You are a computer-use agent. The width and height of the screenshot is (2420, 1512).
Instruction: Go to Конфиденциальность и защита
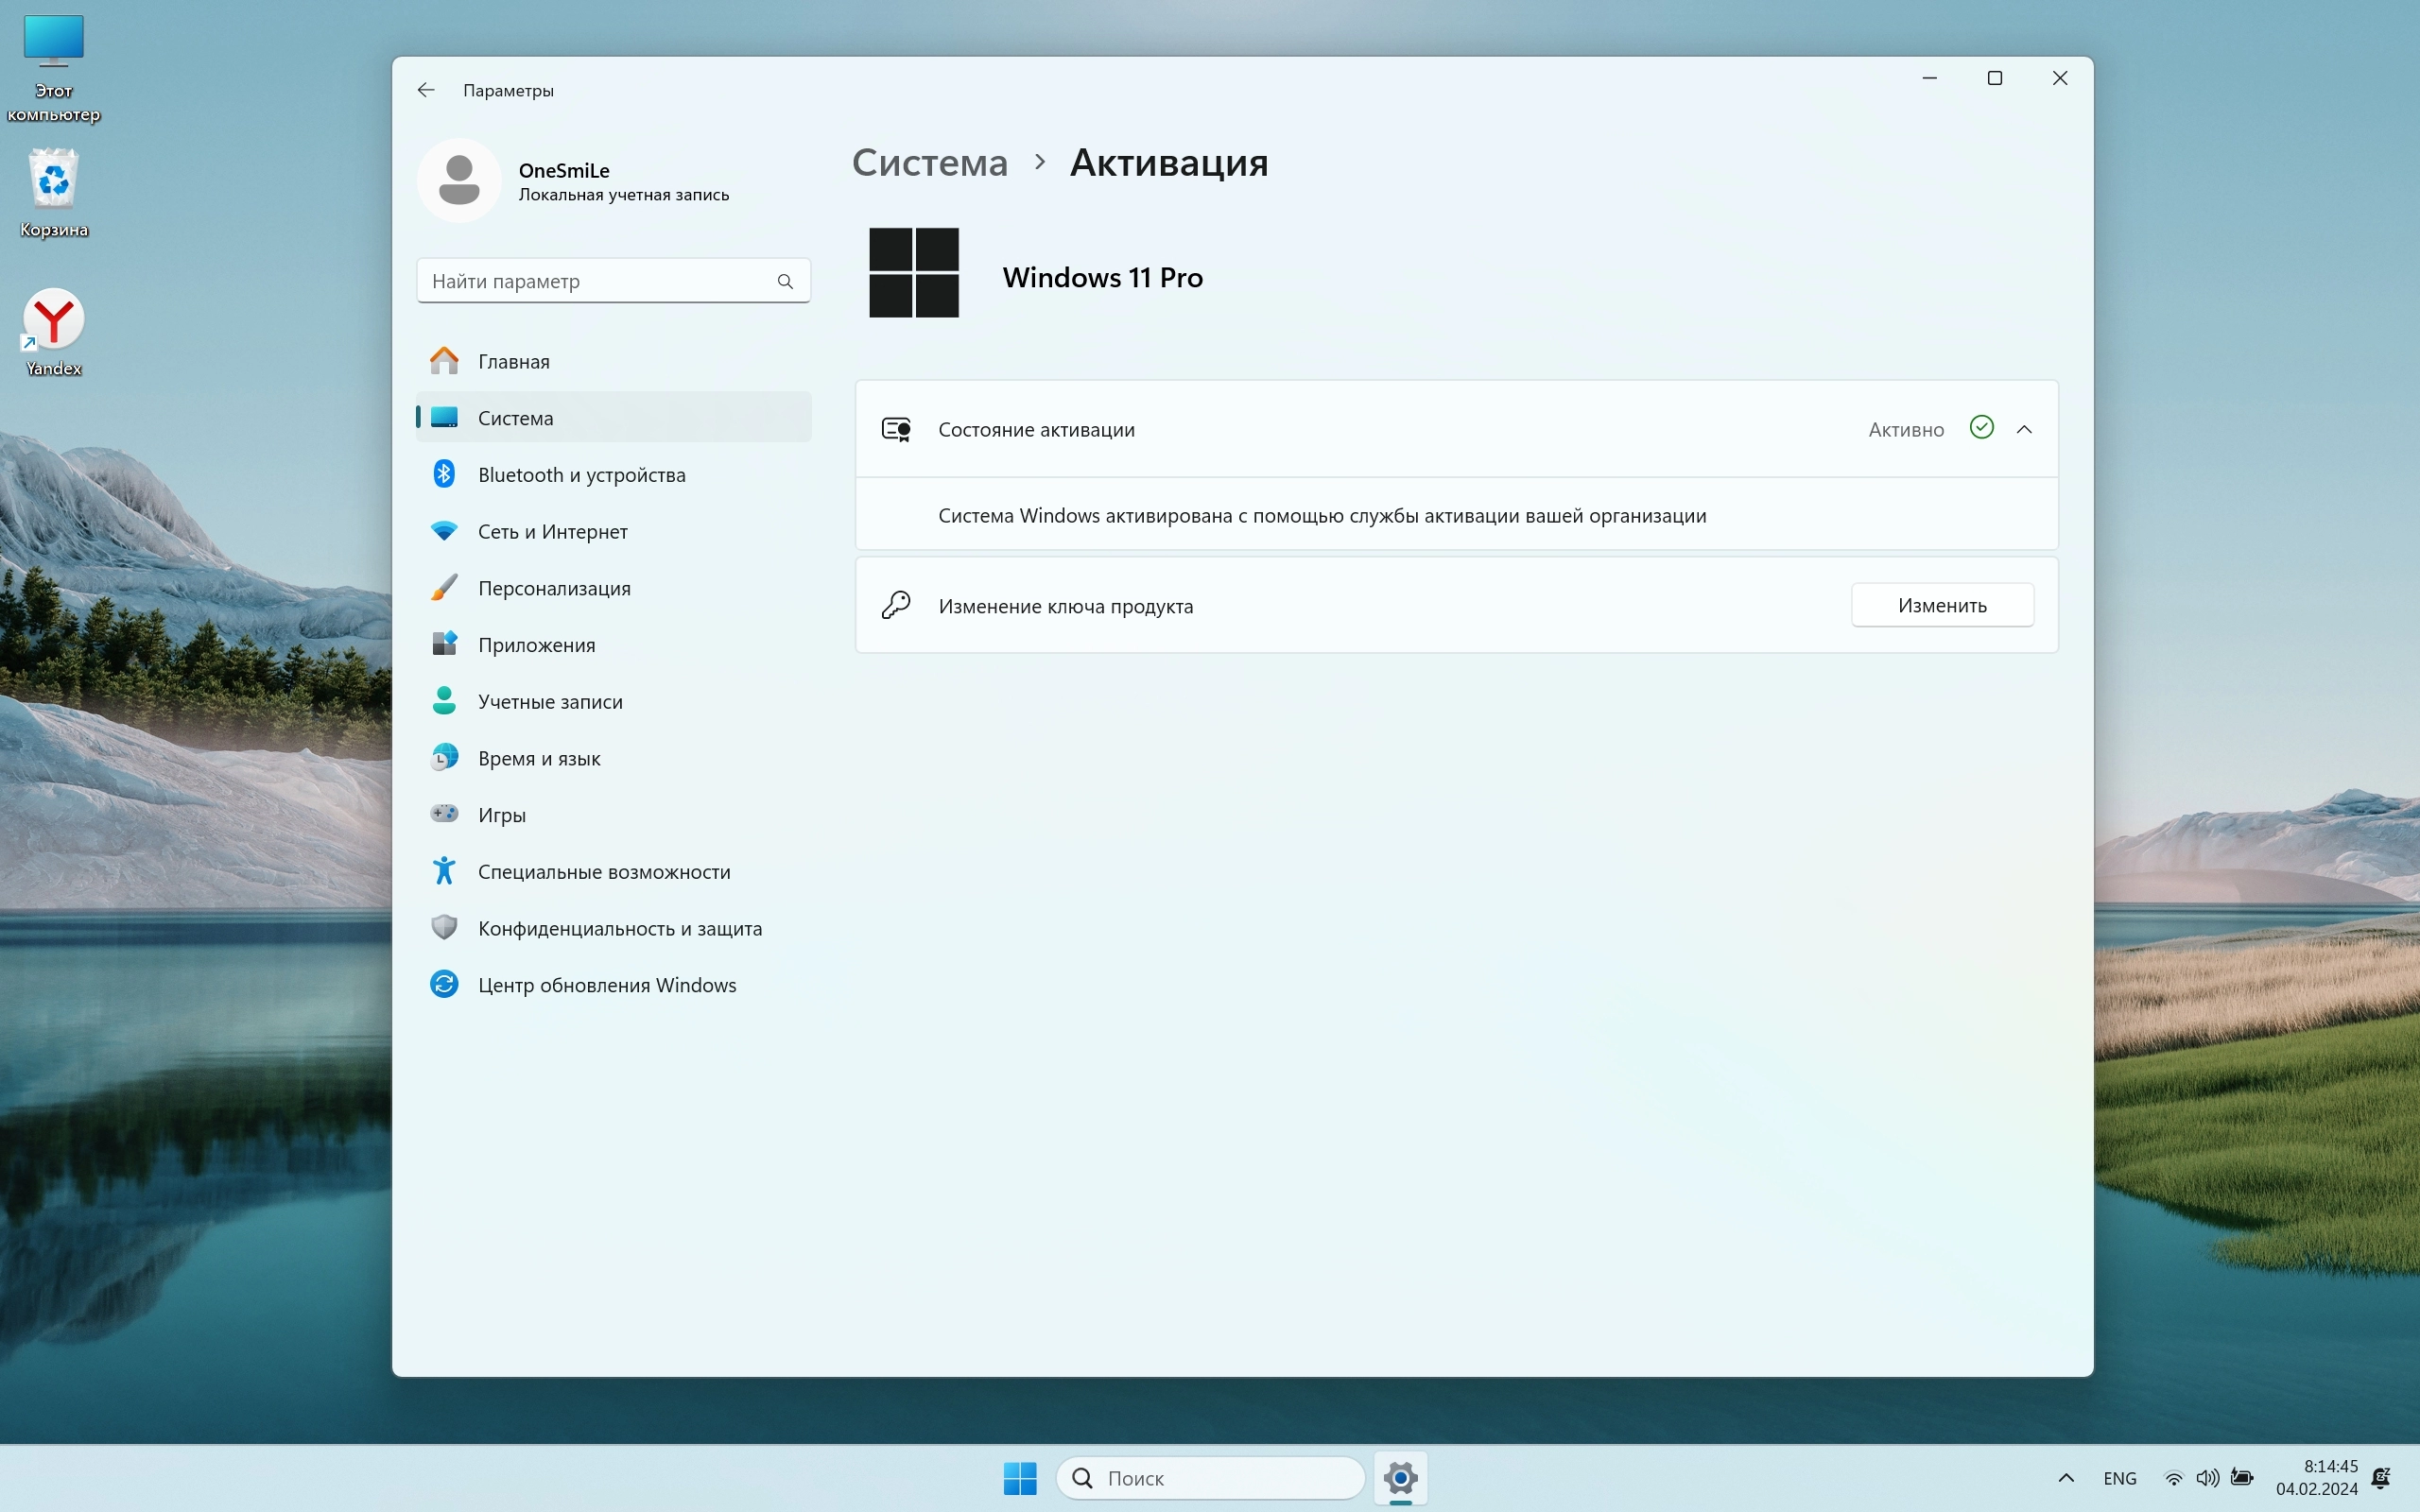tap(619, 928)
